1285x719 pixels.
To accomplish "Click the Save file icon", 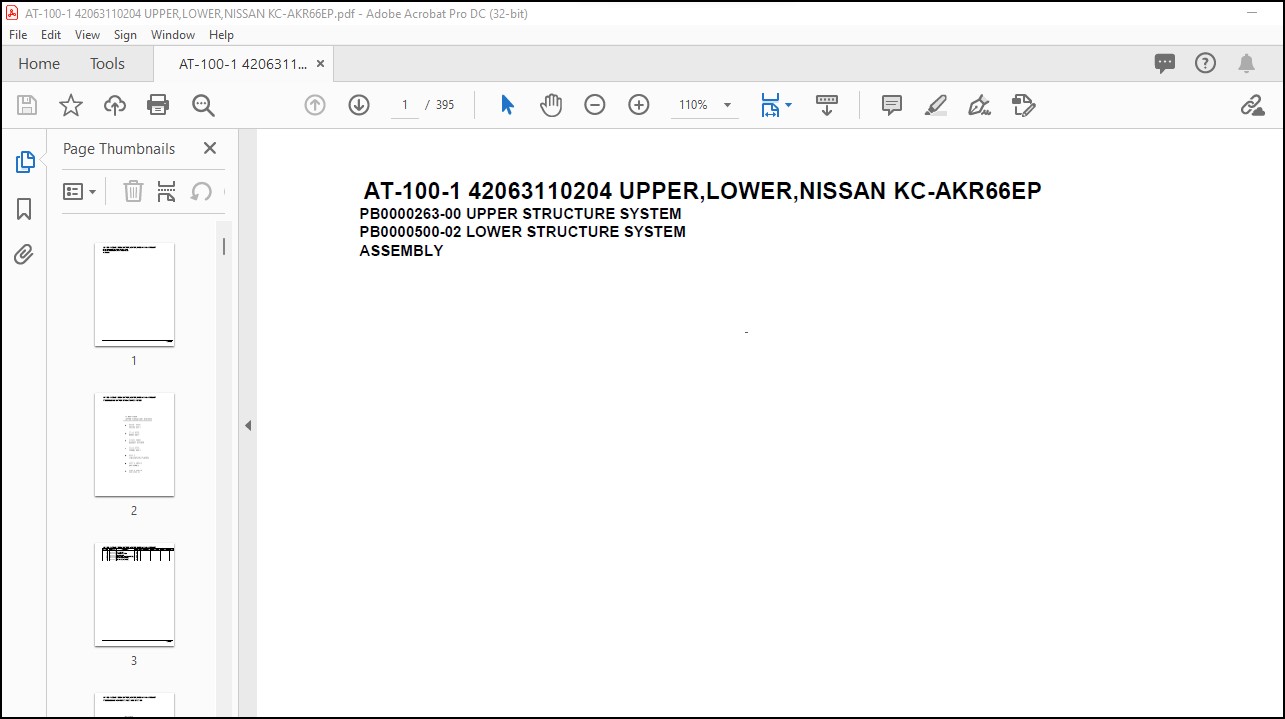I will [27, 105].
